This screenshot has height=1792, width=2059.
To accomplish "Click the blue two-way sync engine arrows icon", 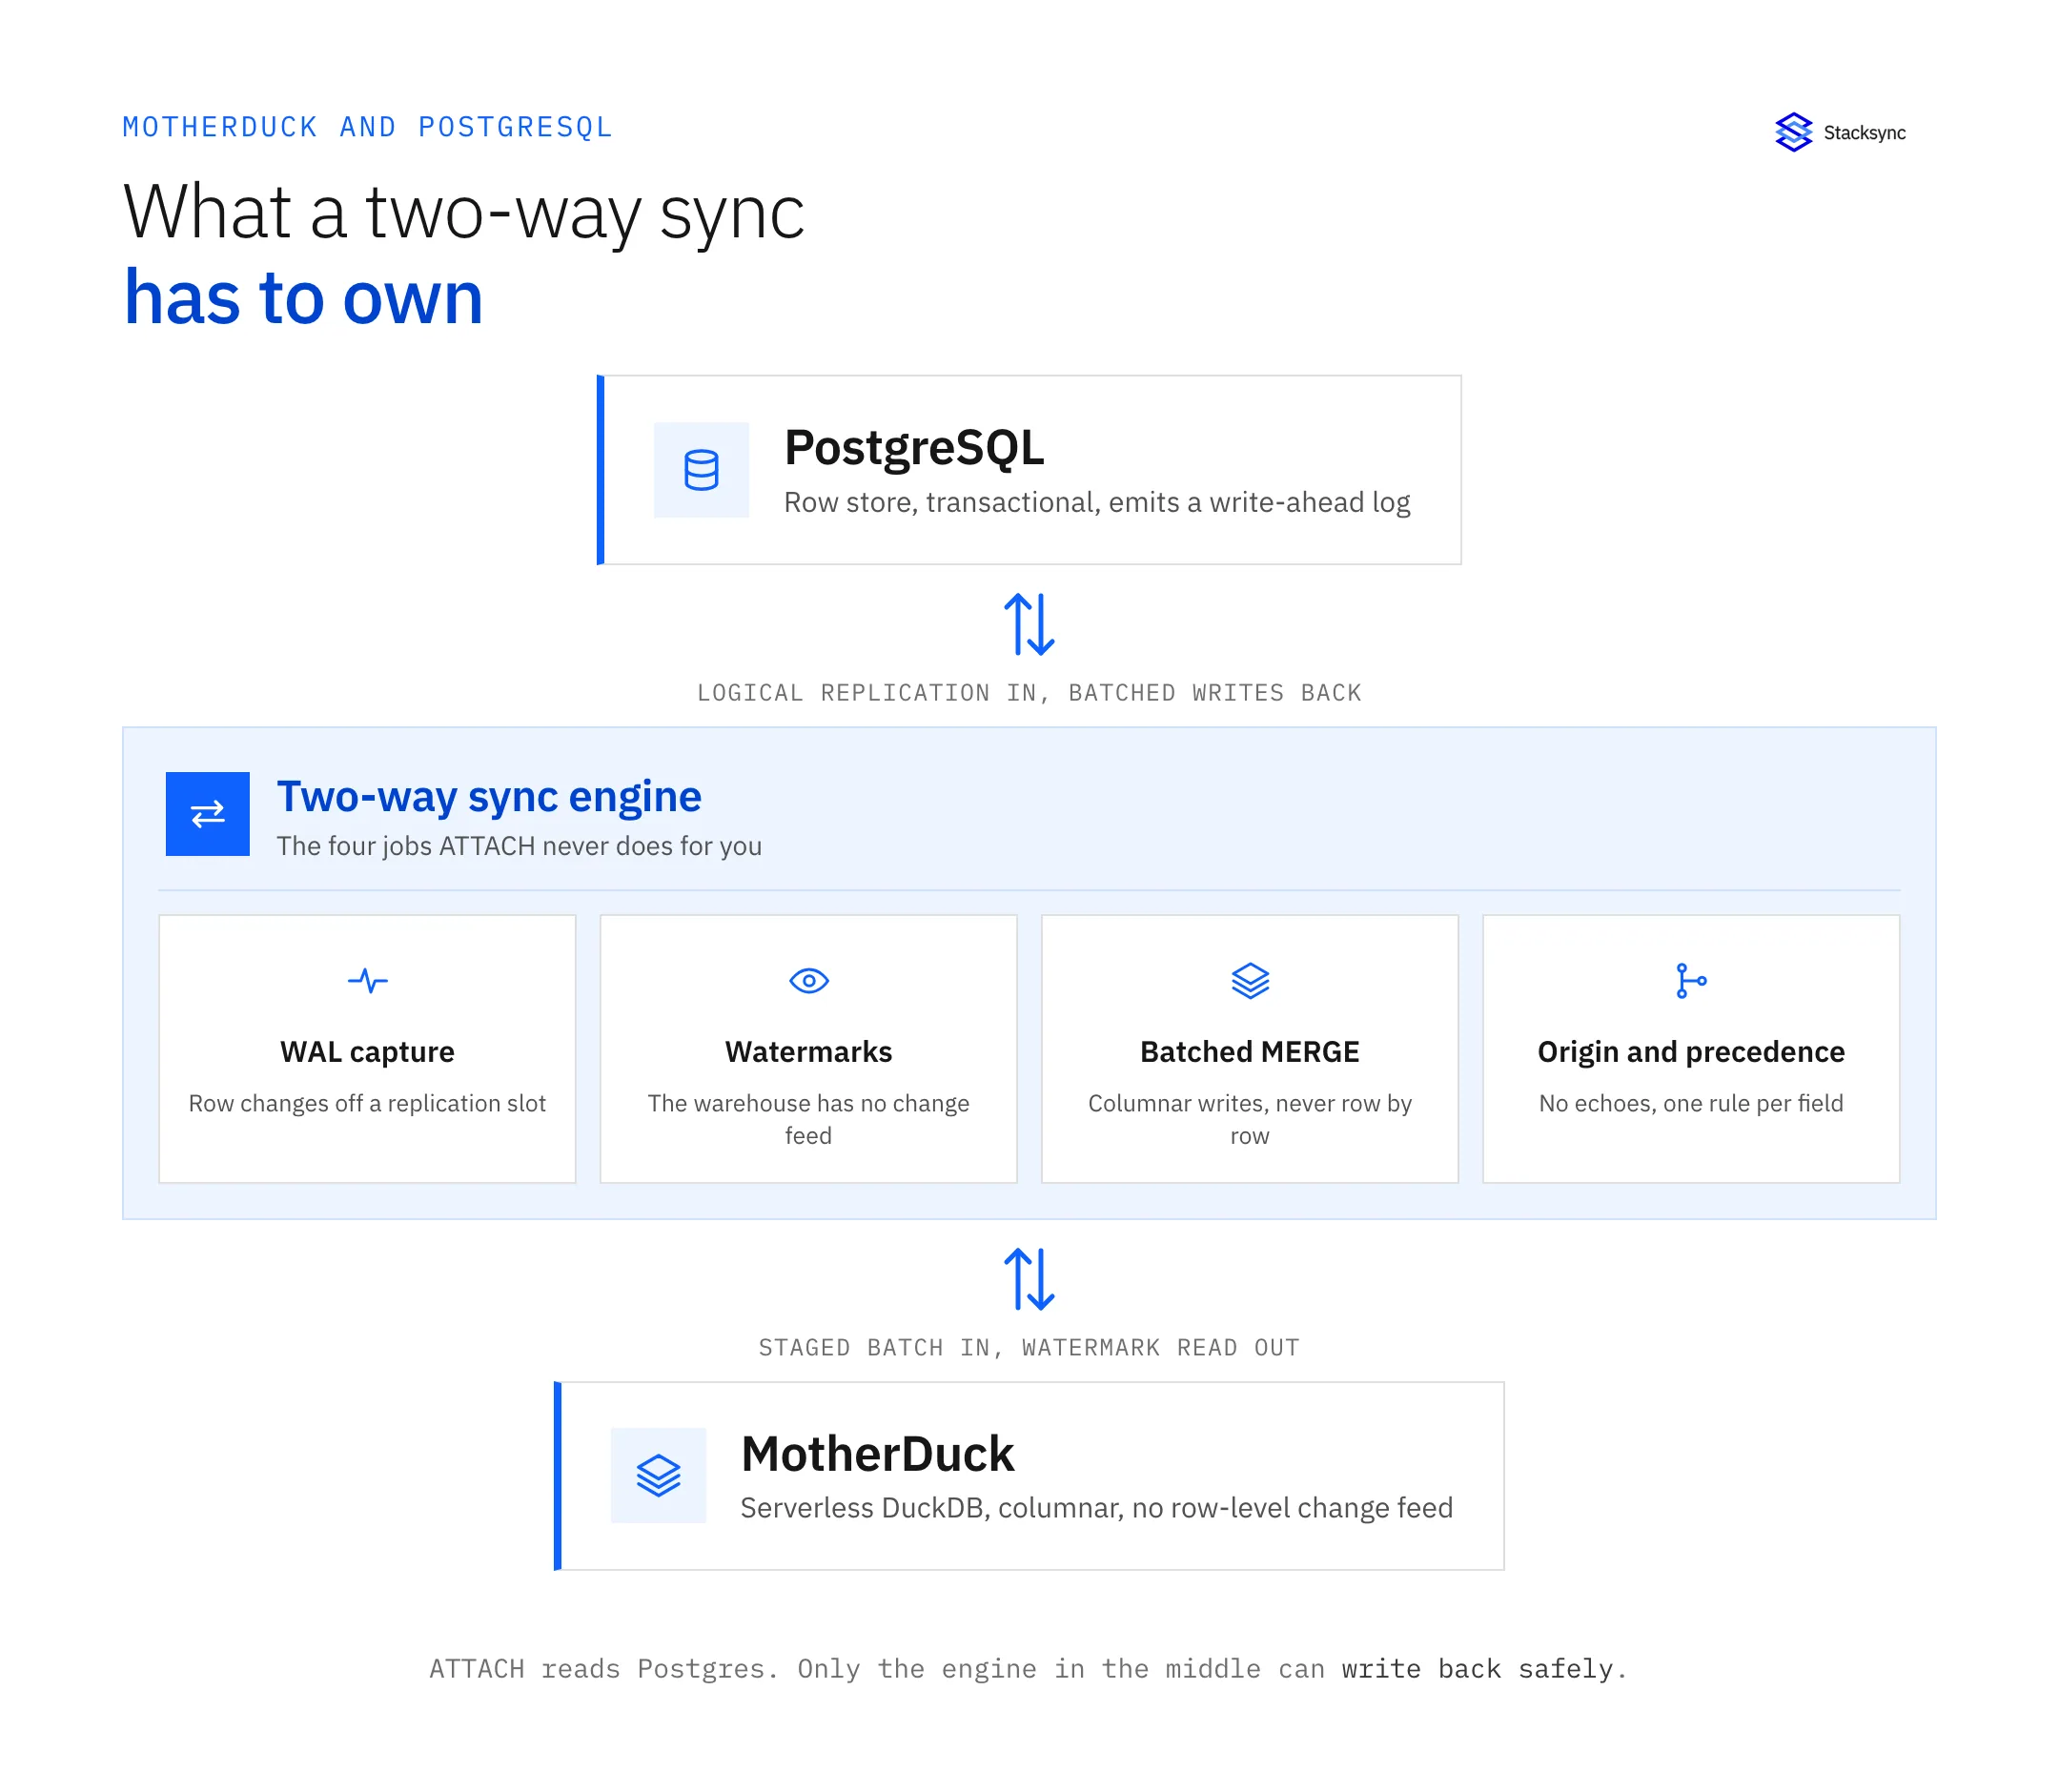I will click(208, 814).
